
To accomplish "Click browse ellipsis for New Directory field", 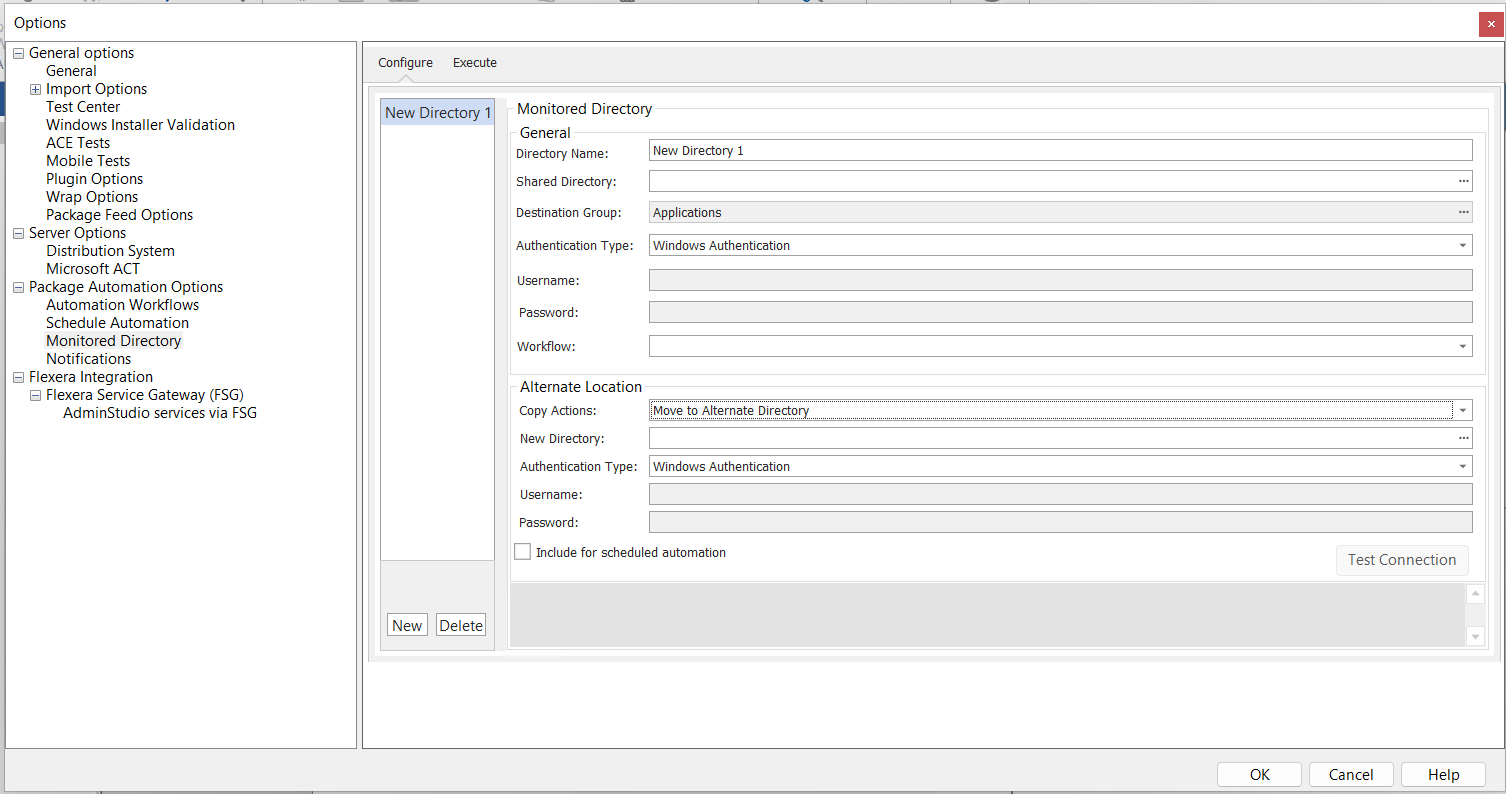I will [x=1463, y=438].
